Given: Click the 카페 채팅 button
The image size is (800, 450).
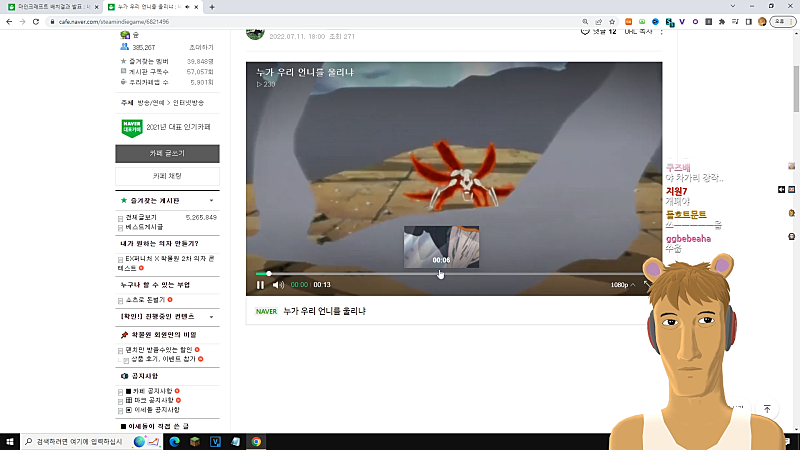Looking at the screenshot, I should 167,176.
